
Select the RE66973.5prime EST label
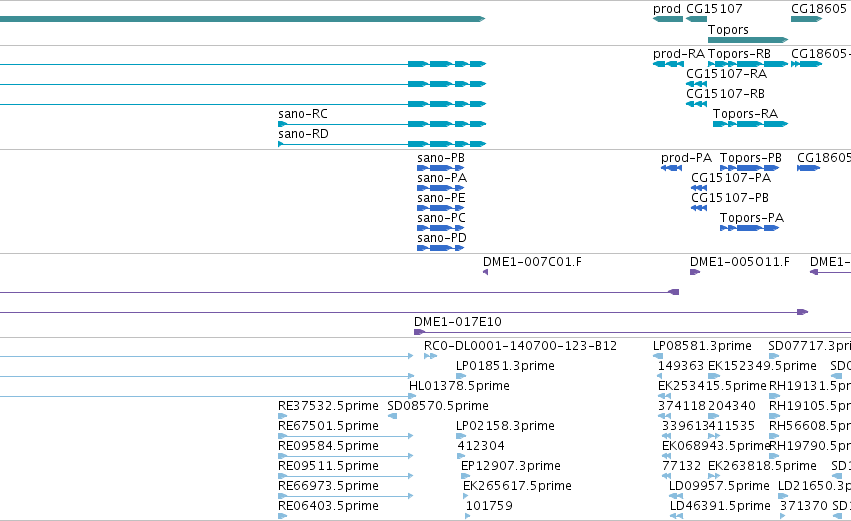pyautogui.click(x=328, y=487)
